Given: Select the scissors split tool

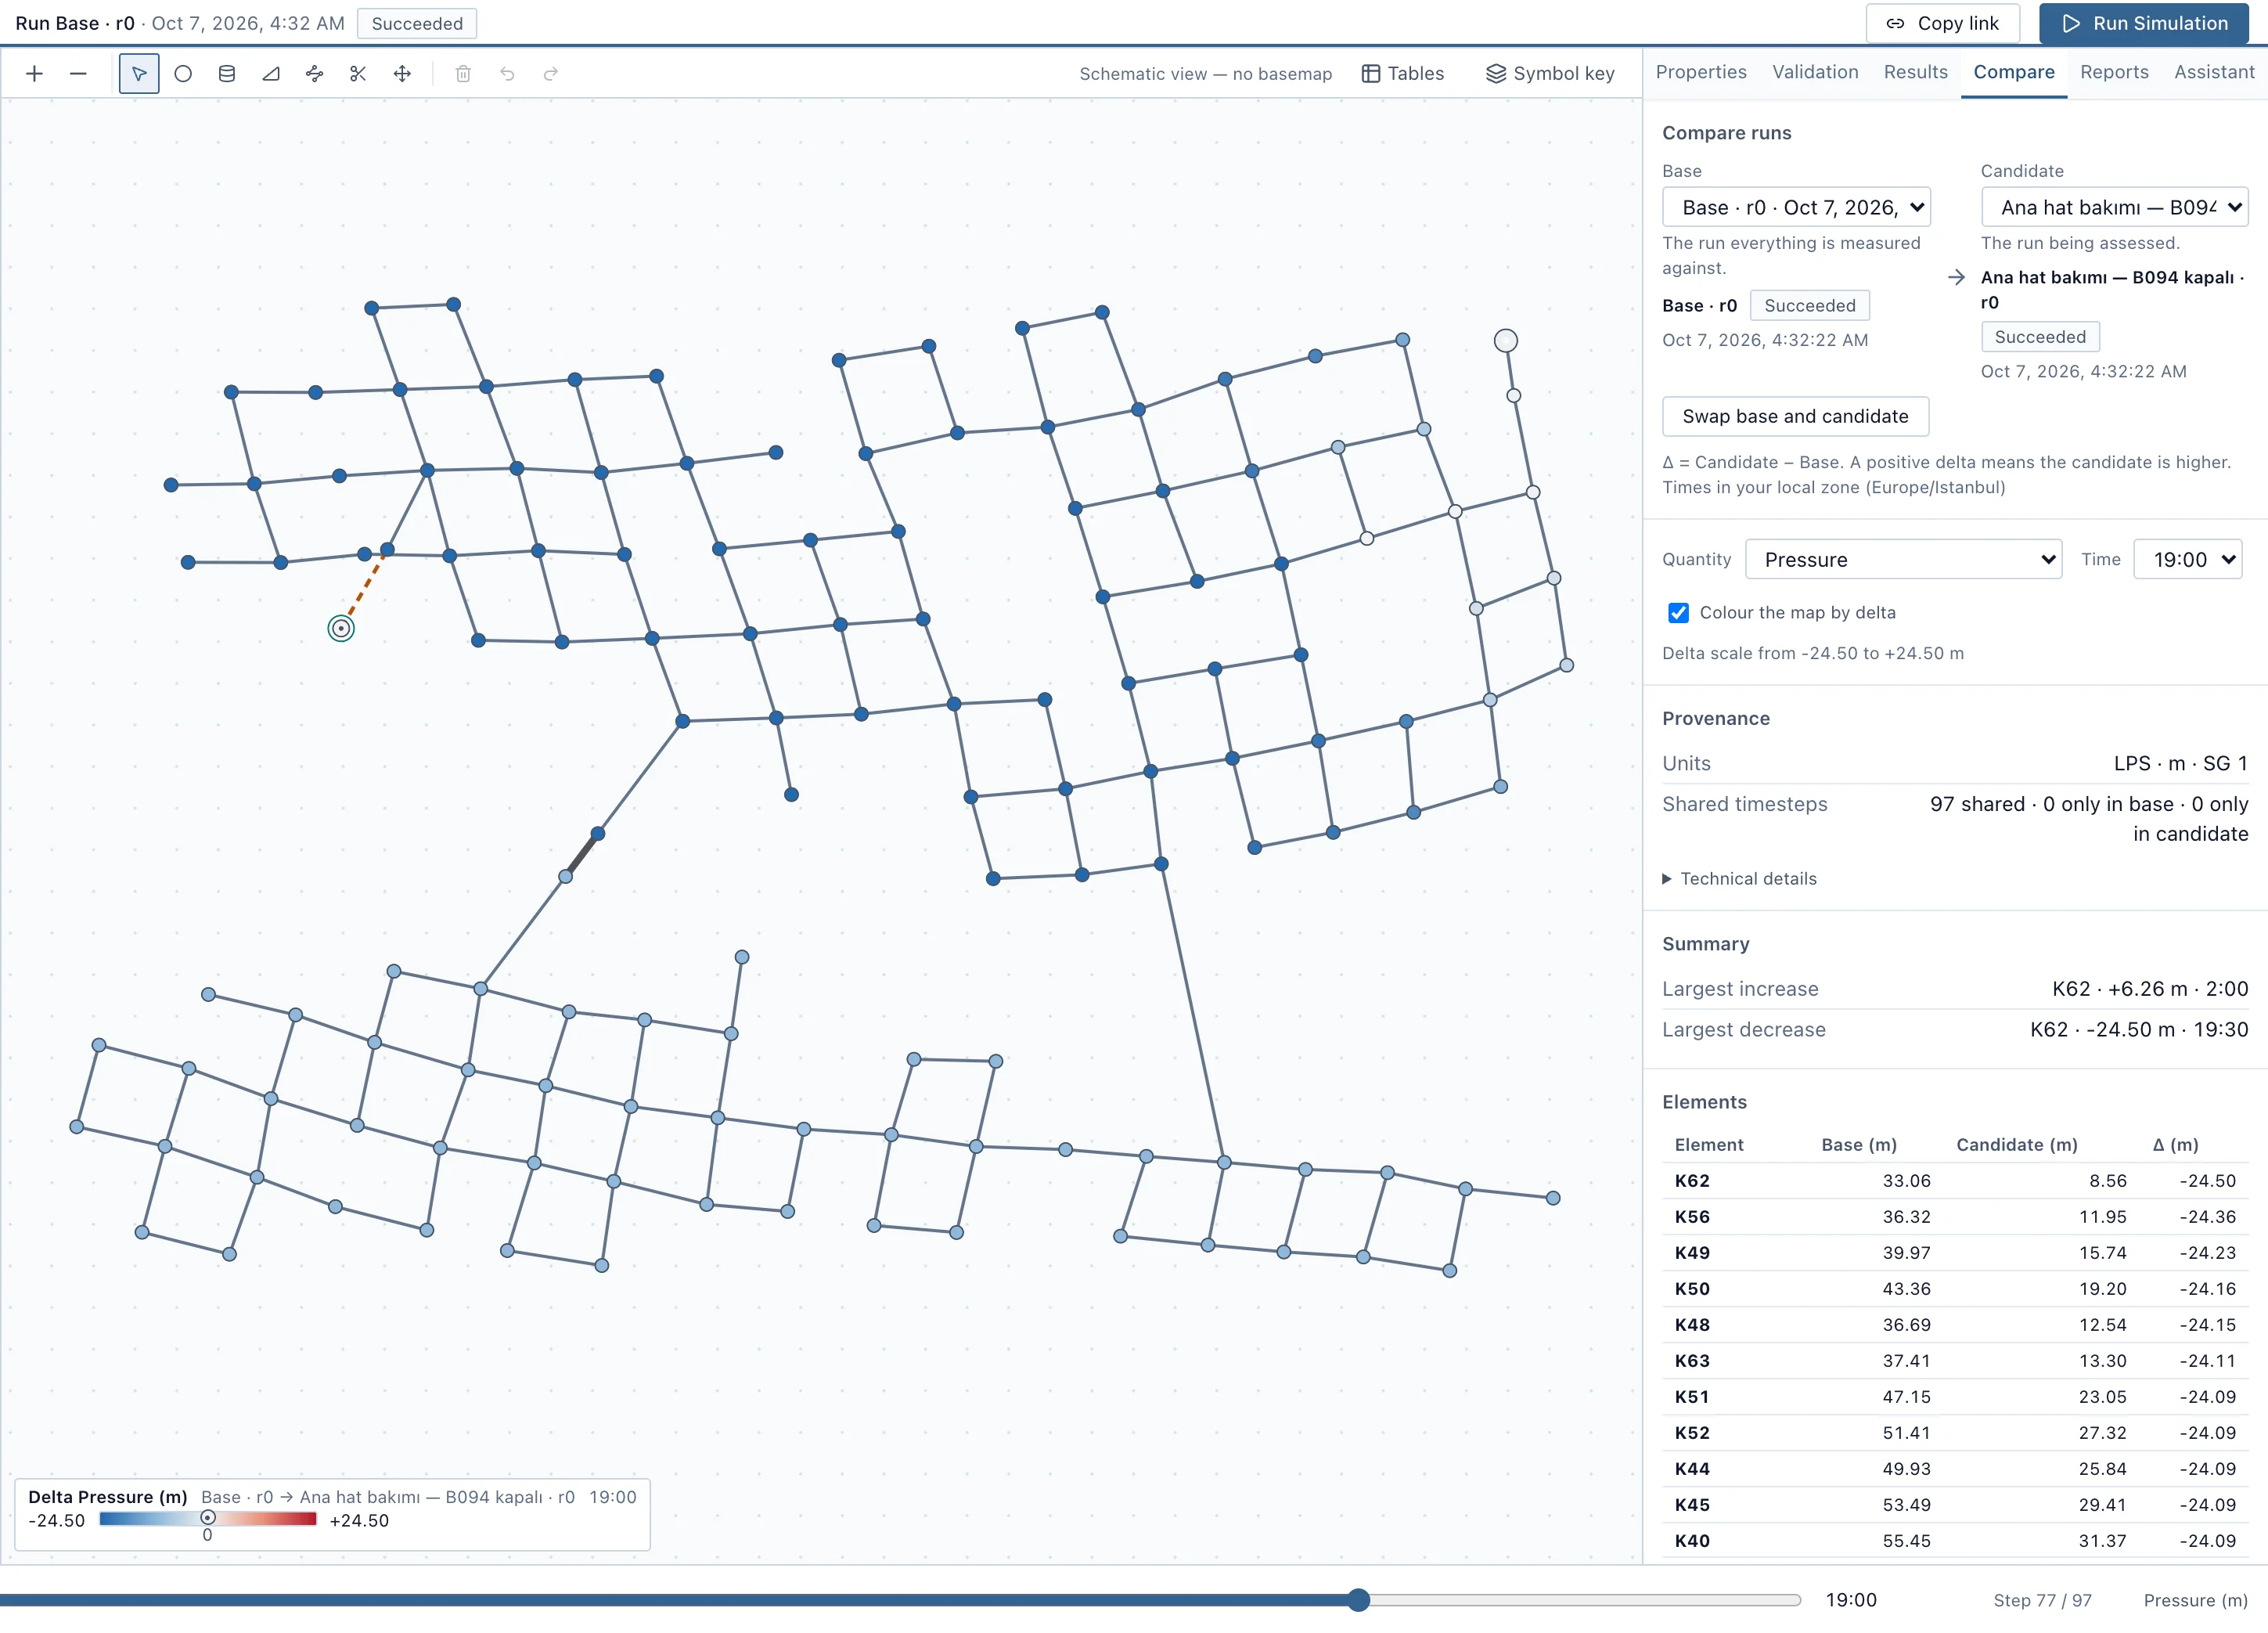Looking at the screenshot, I should tap(358, 74).
